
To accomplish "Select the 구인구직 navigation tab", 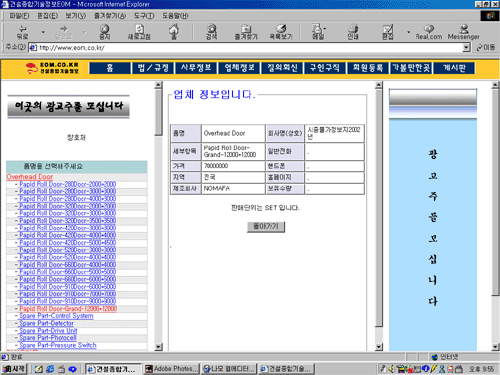I will click(x=325, y=68).
